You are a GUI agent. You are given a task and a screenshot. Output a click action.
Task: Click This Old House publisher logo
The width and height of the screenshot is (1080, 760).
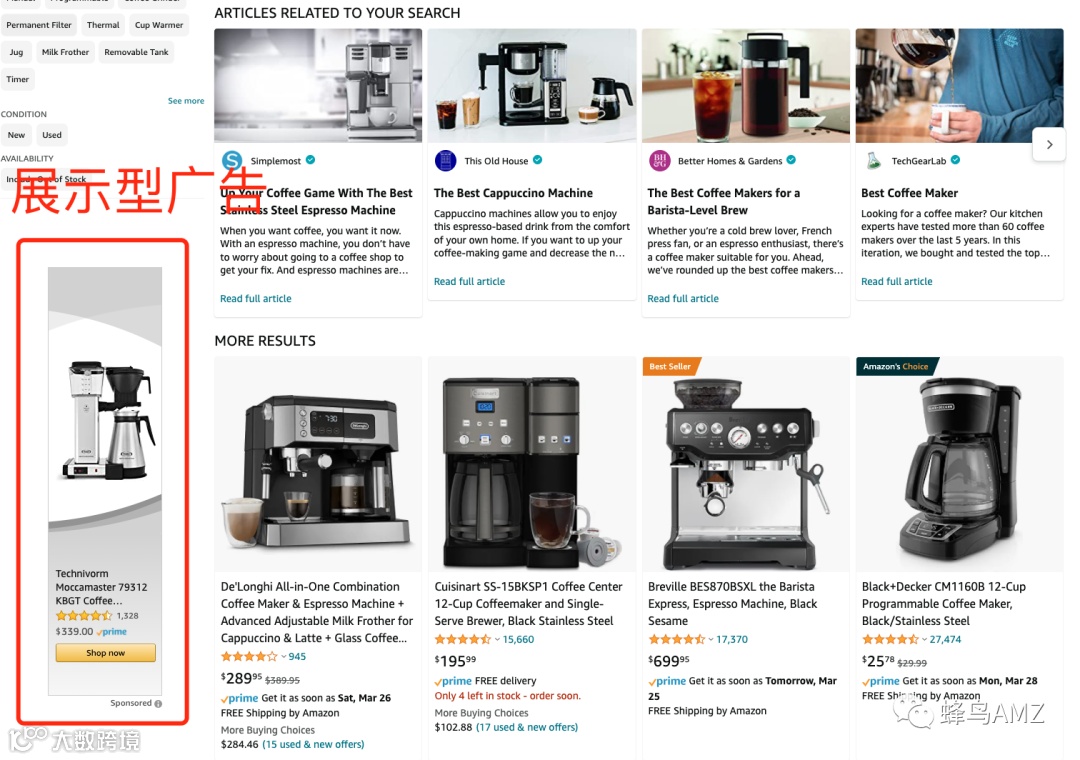[446, 161]
